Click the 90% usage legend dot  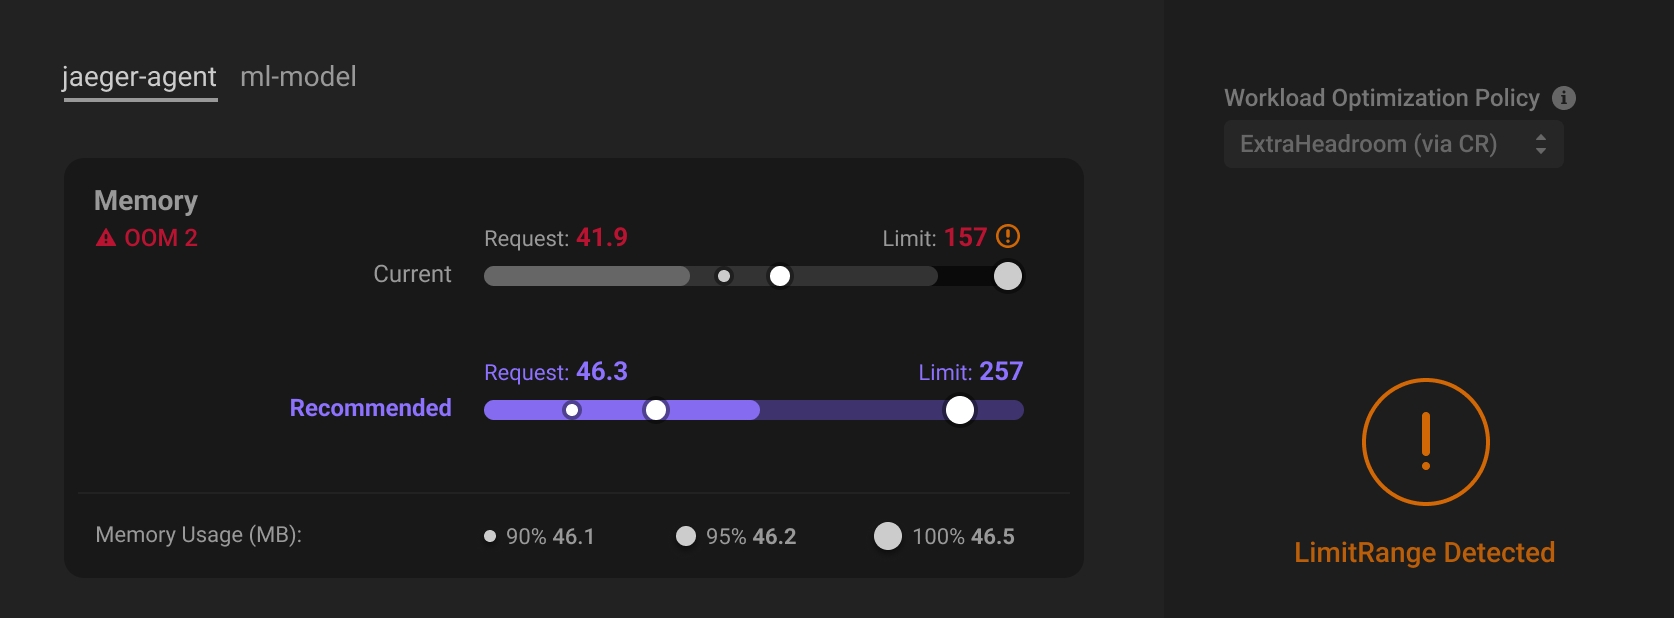[x=490, y=537]
